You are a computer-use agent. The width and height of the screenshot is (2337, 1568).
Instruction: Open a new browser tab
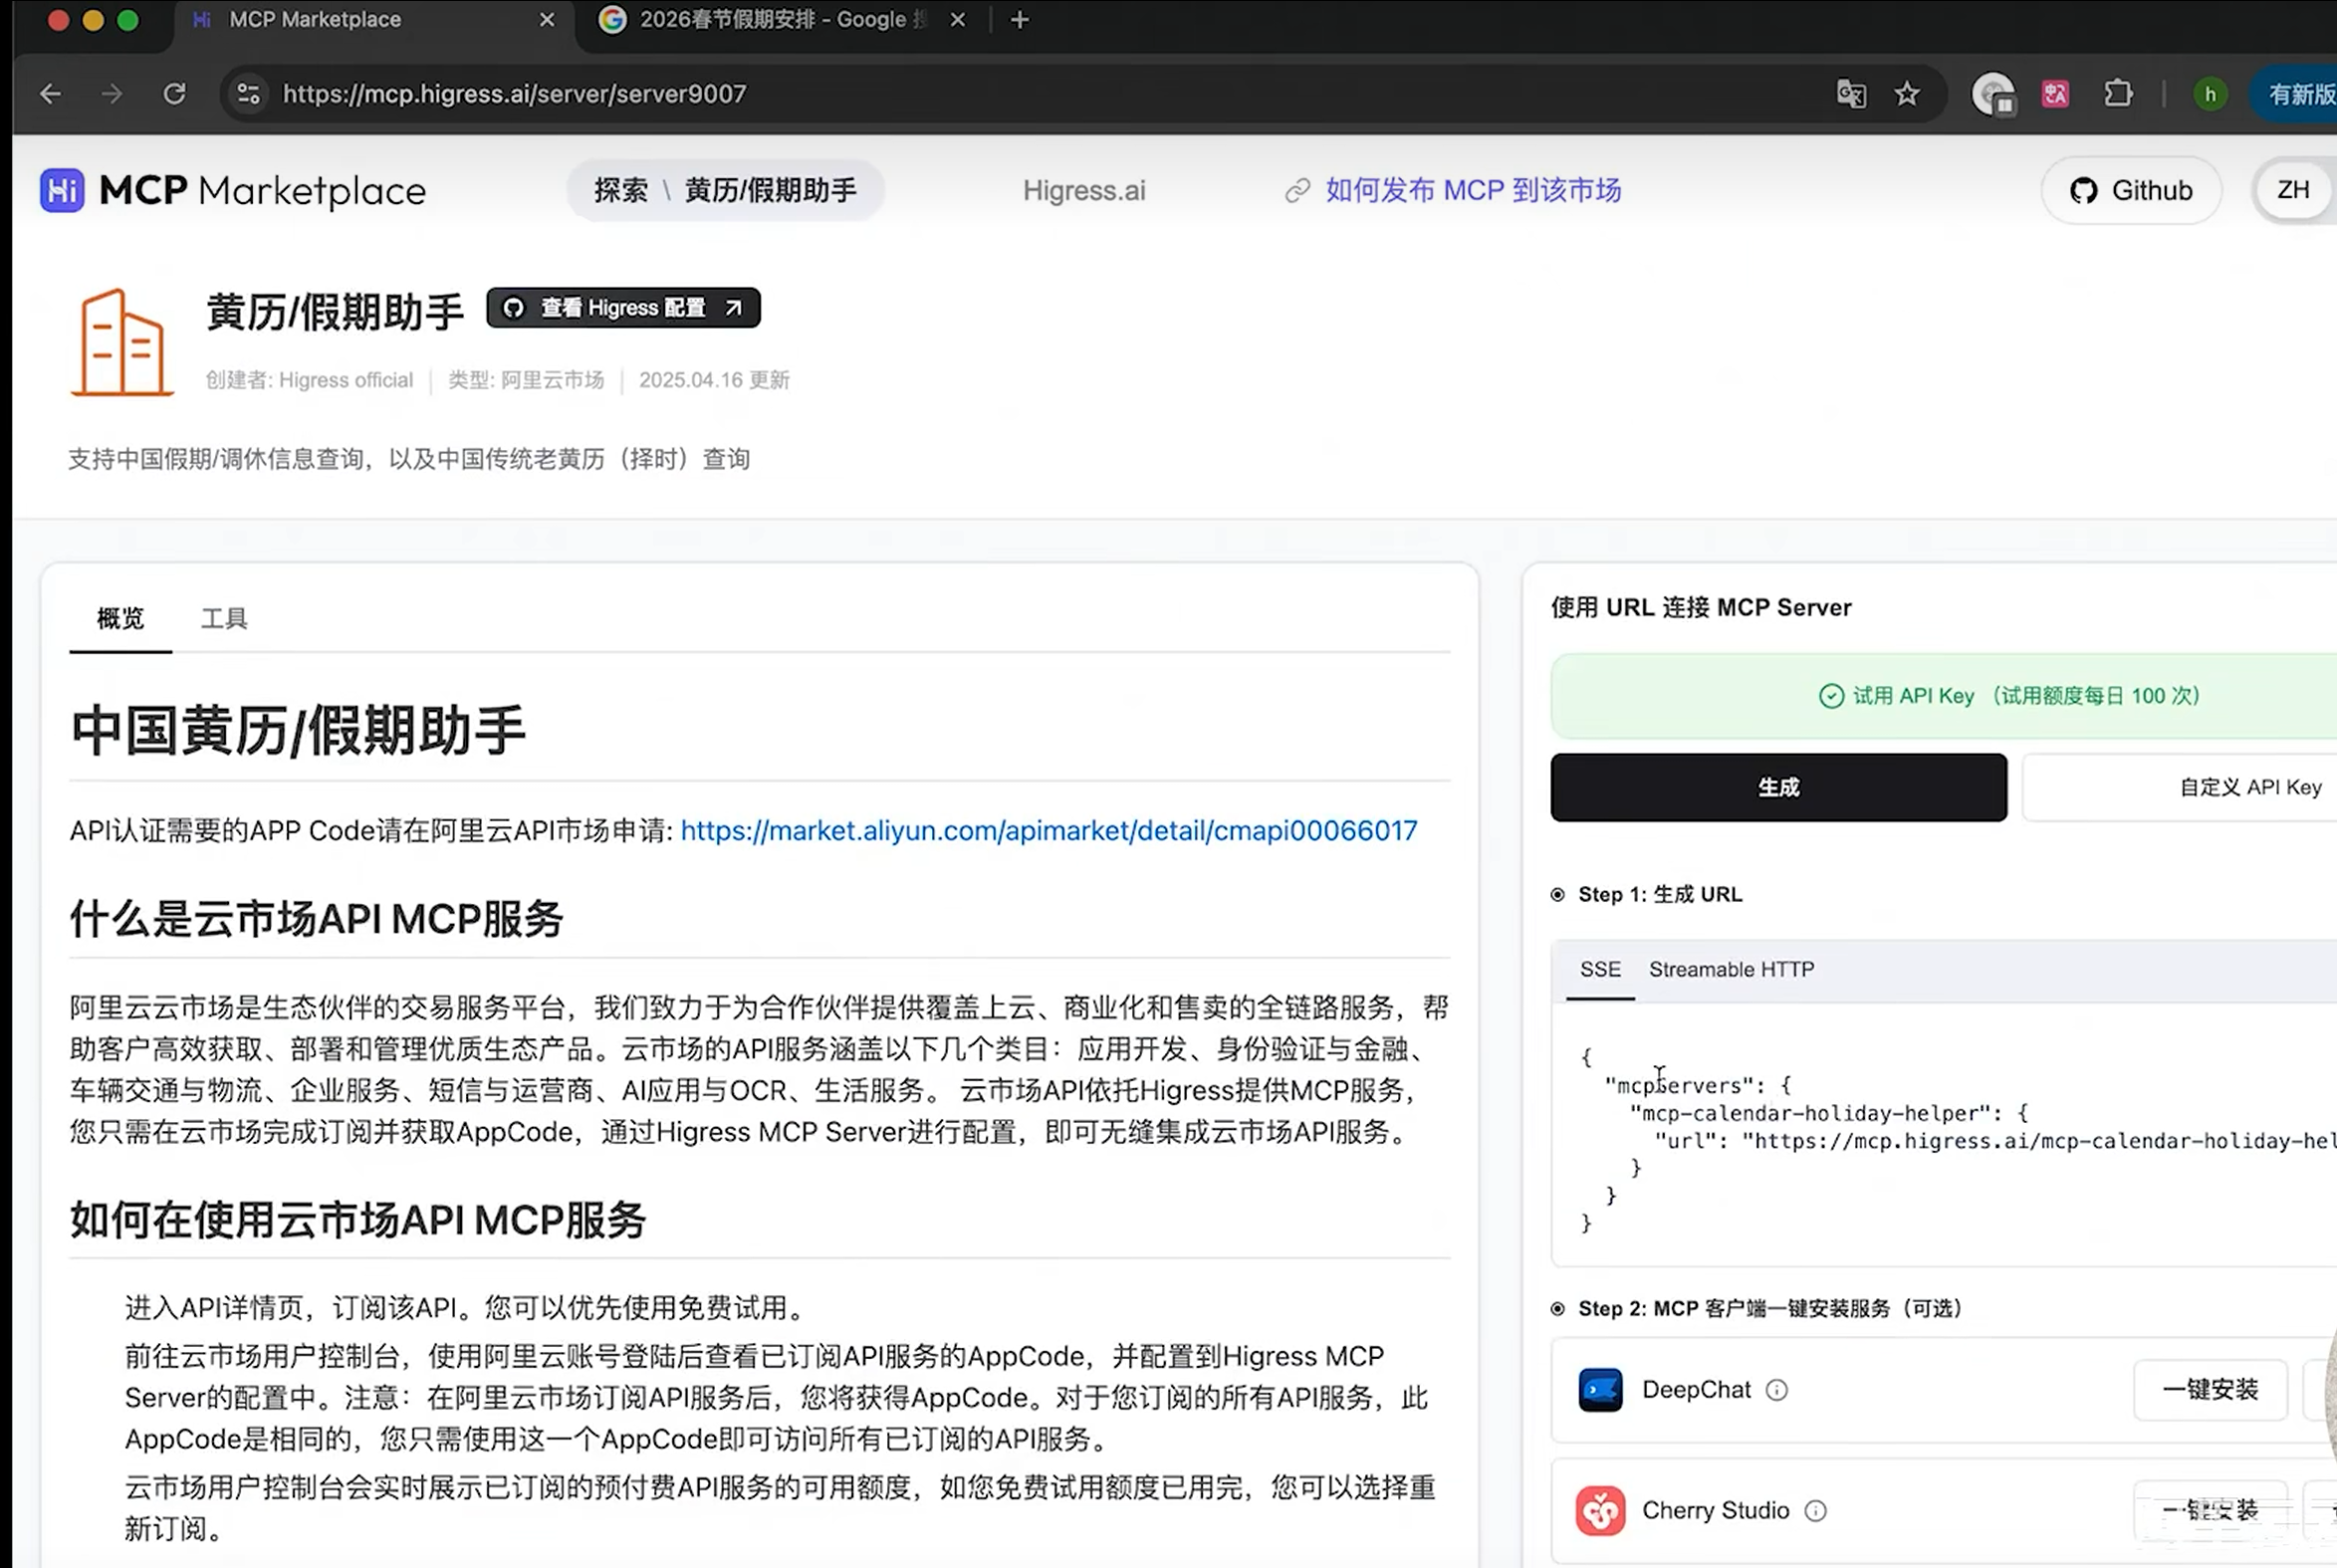pyautogui.click(x=1019, y=20)
